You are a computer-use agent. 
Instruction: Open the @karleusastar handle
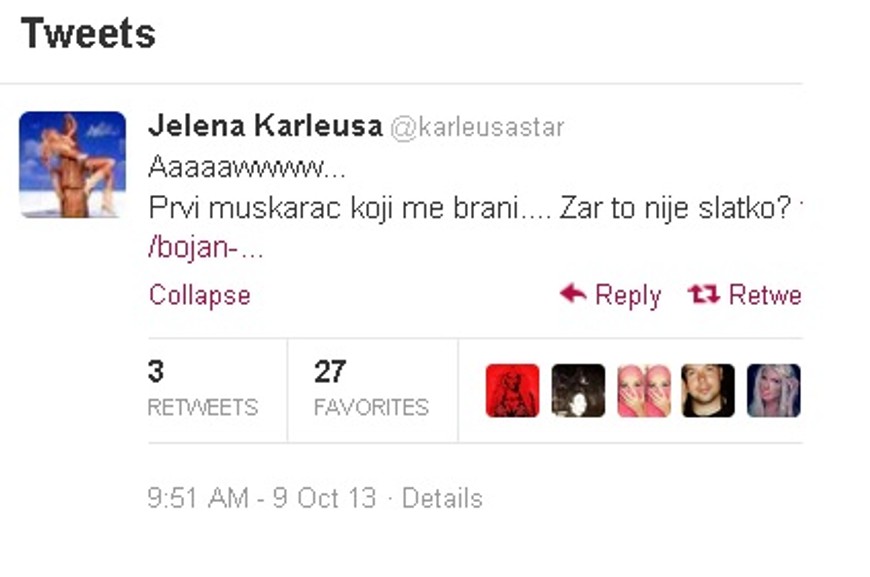click(x=478, y=127)
